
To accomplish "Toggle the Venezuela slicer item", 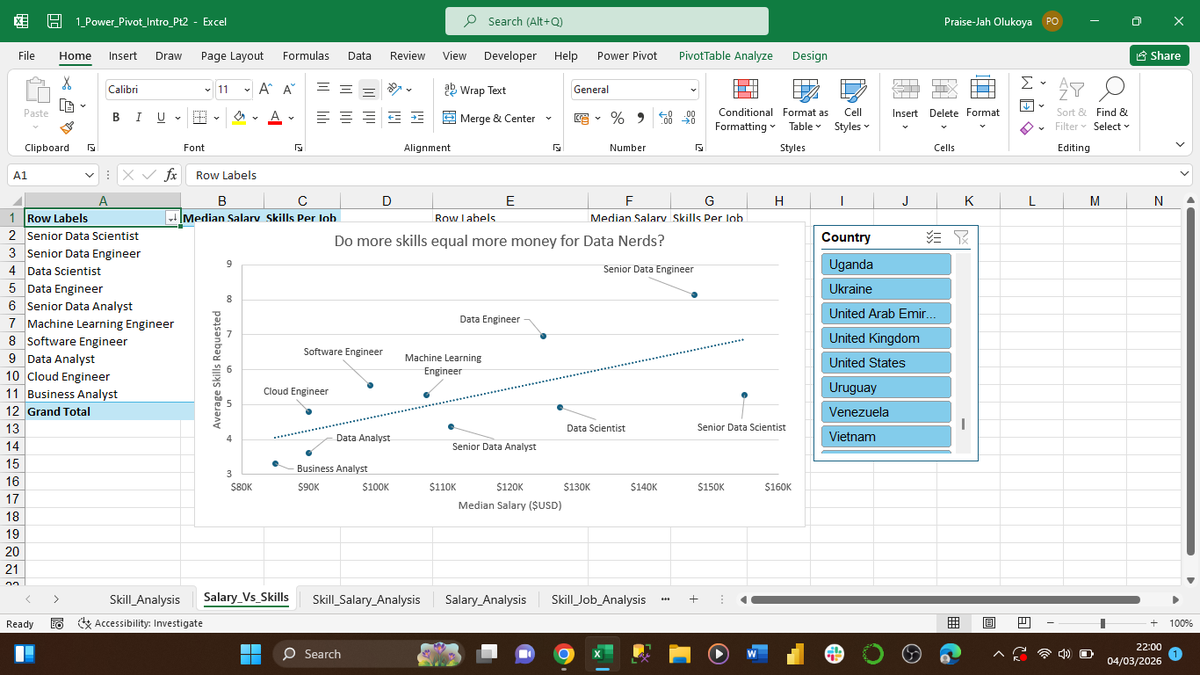I will pyautogui.click(x=886, y=412).
